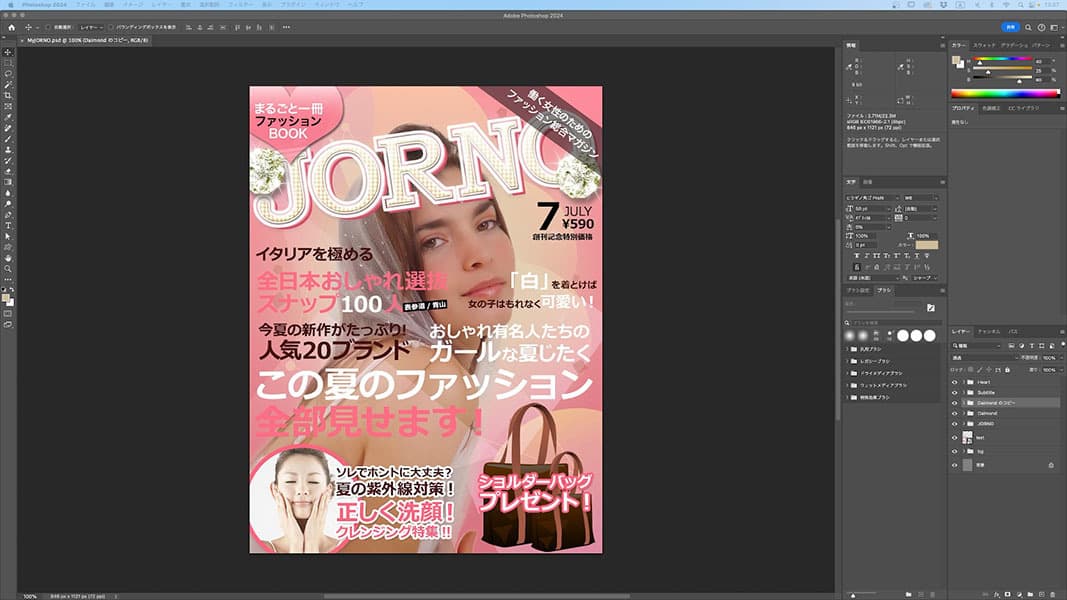Toggle visibility of the JORNO layer group

point(954,424)
